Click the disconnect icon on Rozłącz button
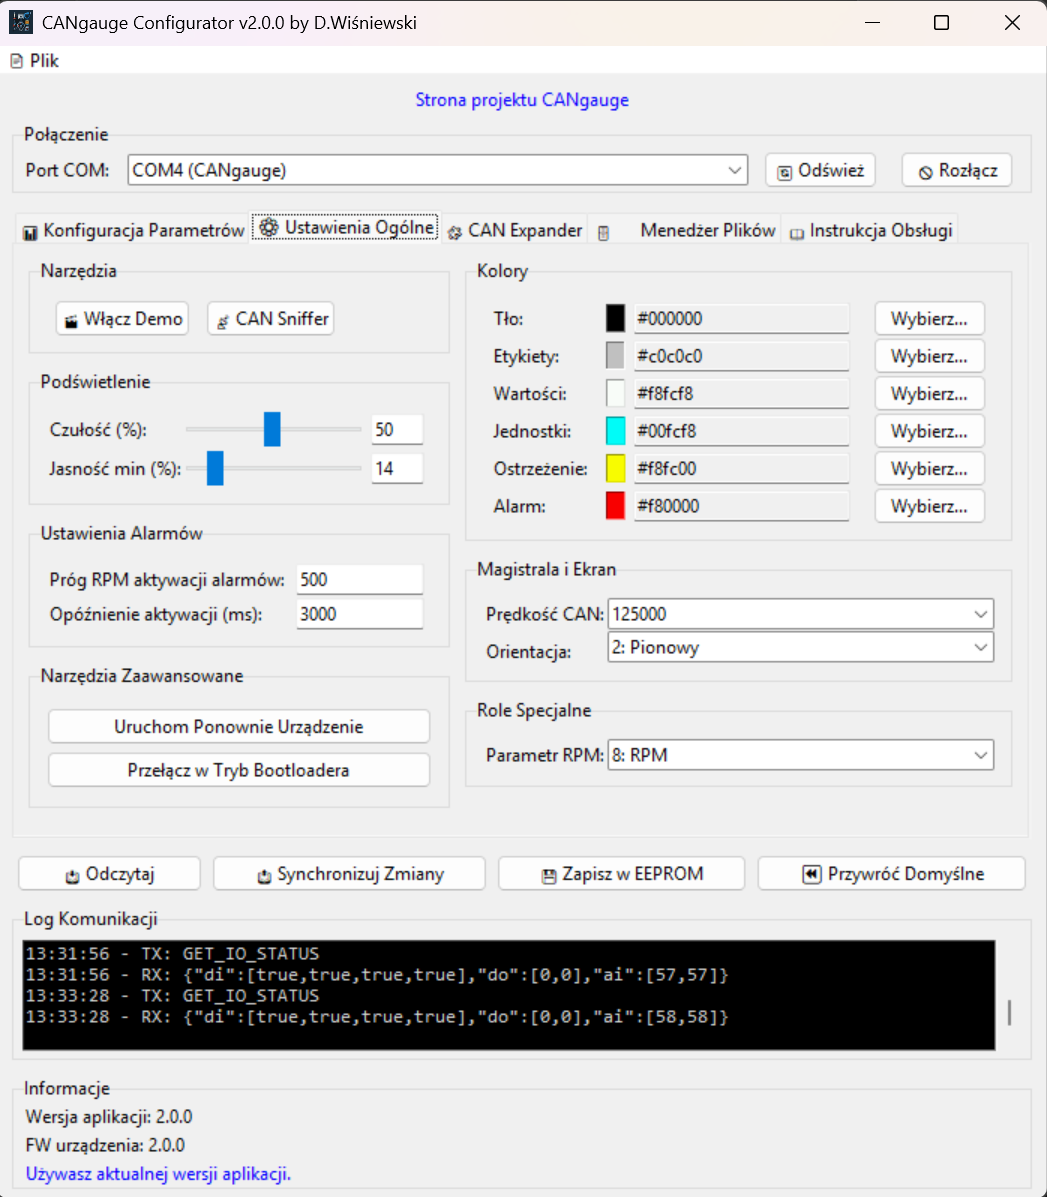This screenshot has width=1047, height=1197. (925, 173)
